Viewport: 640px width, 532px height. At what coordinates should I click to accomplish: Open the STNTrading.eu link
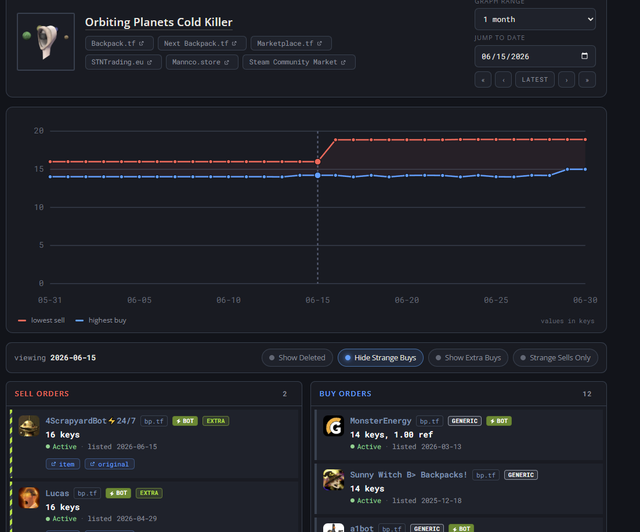point(123,62)
